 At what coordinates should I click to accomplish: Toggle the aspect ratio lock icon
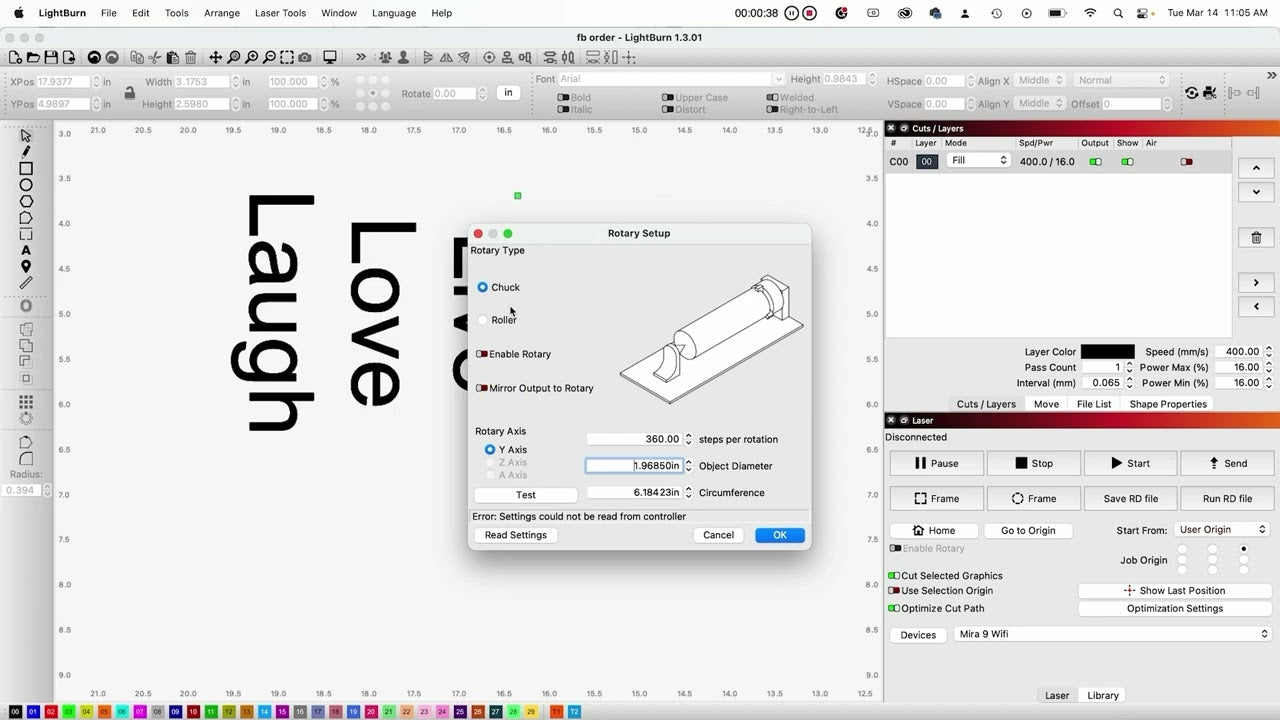coord(129,93)
